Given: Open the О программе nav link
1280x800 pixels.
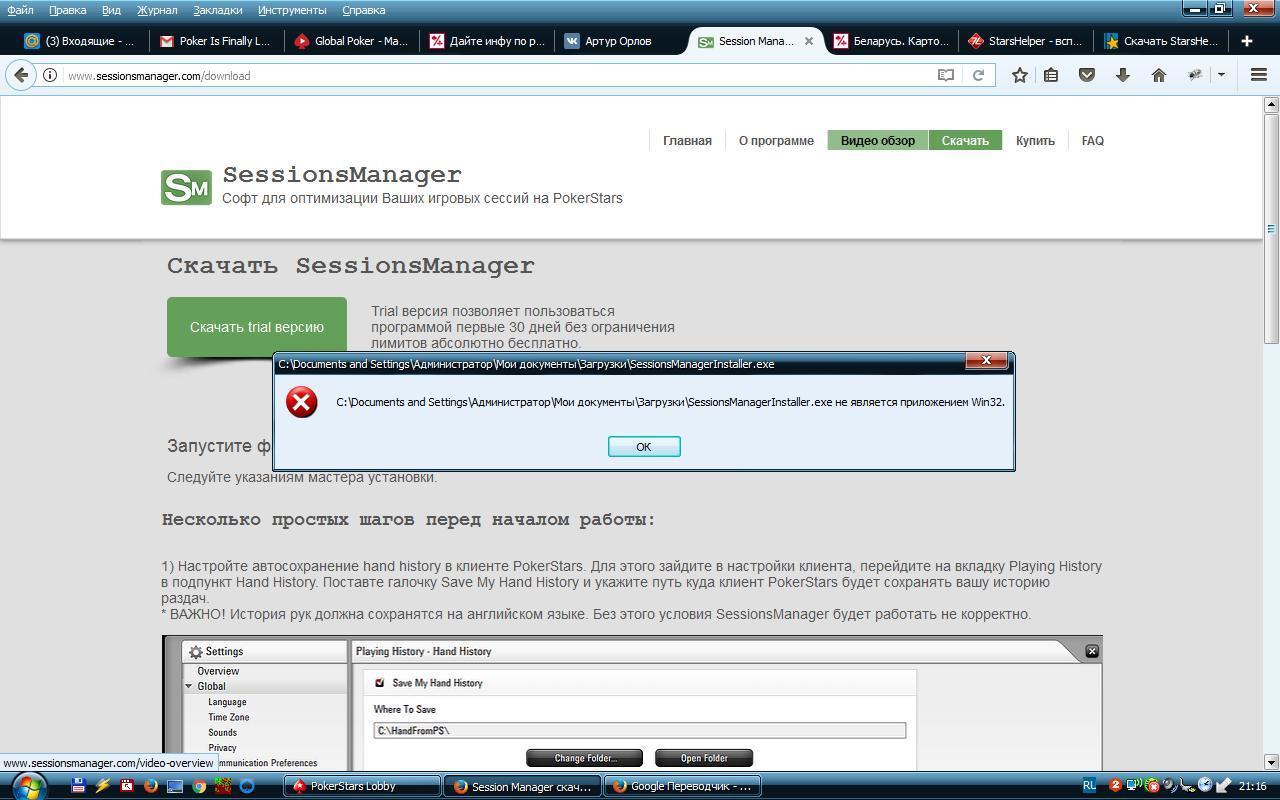Looking at the screenshot, I should pyautogui.click(x=776, y=141).
